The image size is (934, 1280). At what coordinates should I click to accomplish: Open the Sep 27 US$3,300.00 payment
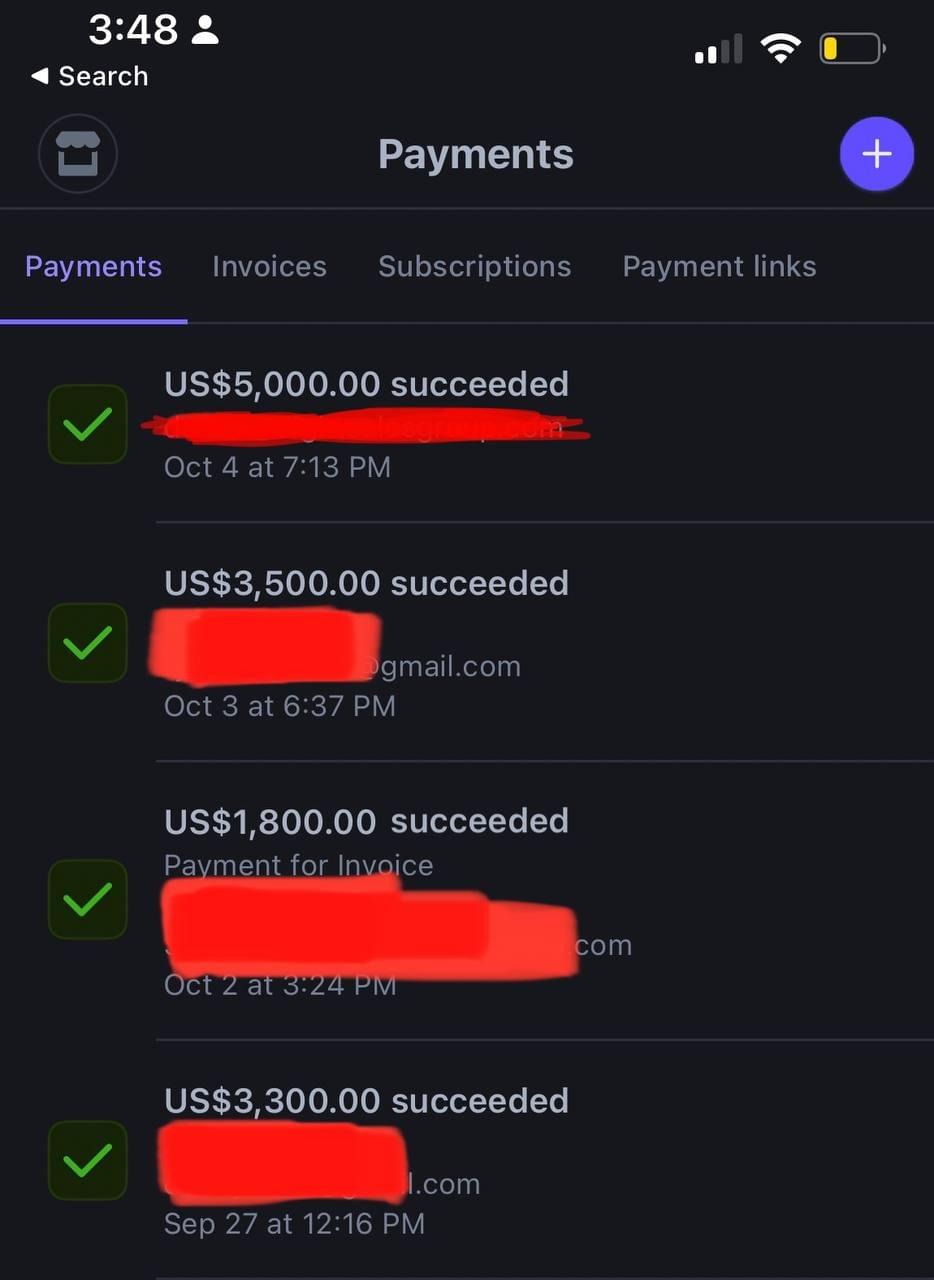tap(467, 1160)
